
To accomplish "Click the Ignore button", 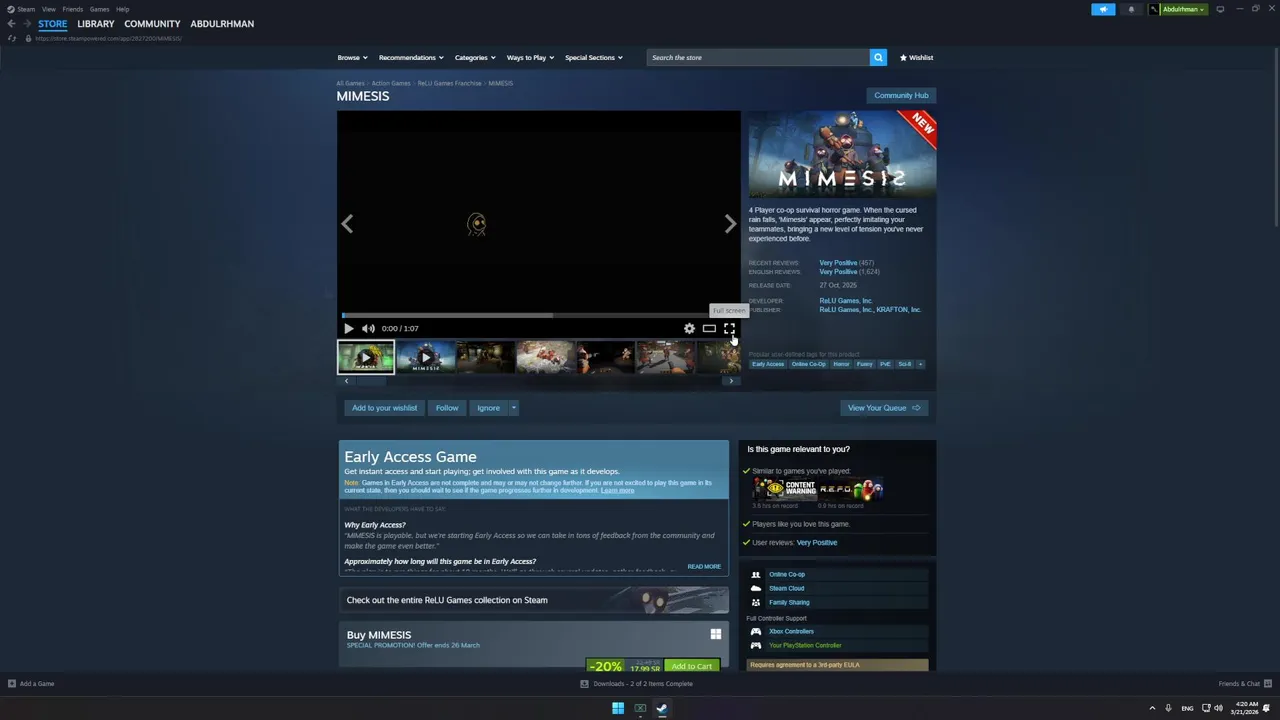I will click(488, 408).
